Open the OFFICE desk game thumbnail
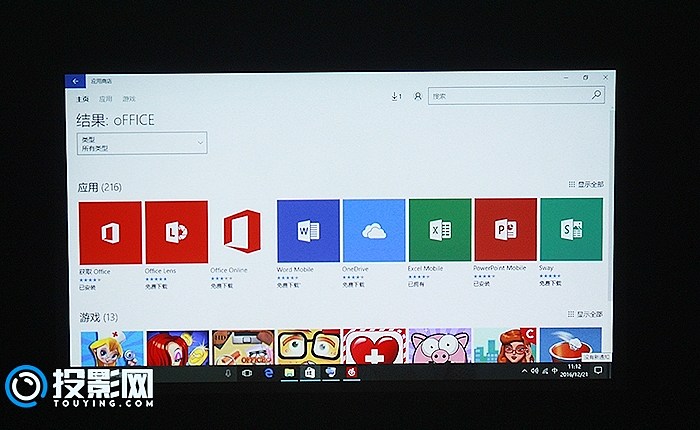 point(243,348)
